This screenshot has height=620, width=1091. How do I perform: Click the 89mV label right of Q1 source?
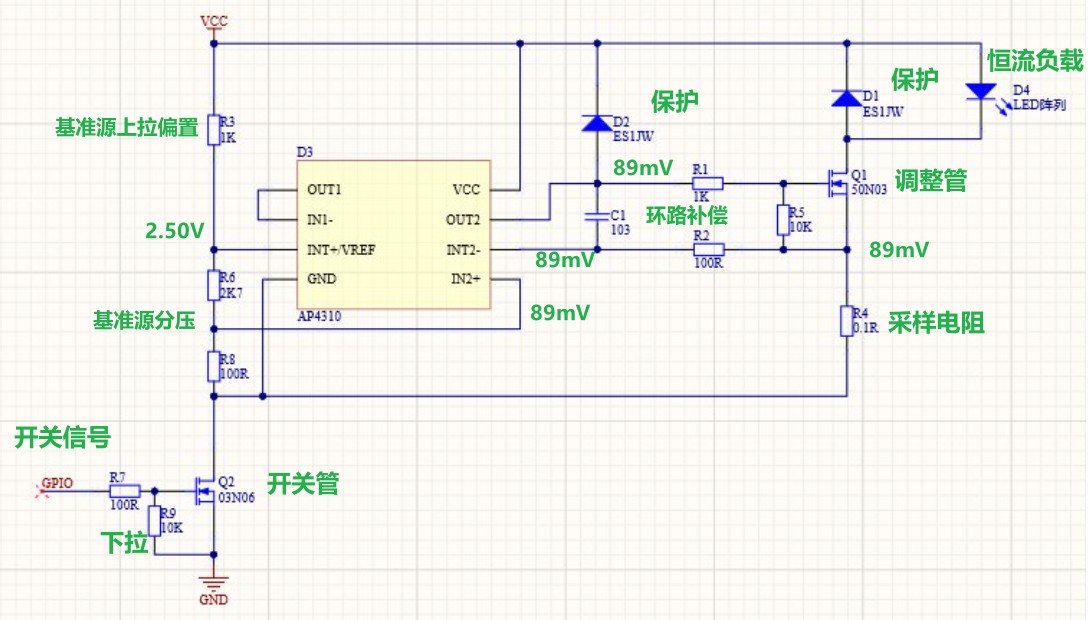pos(899,250)
